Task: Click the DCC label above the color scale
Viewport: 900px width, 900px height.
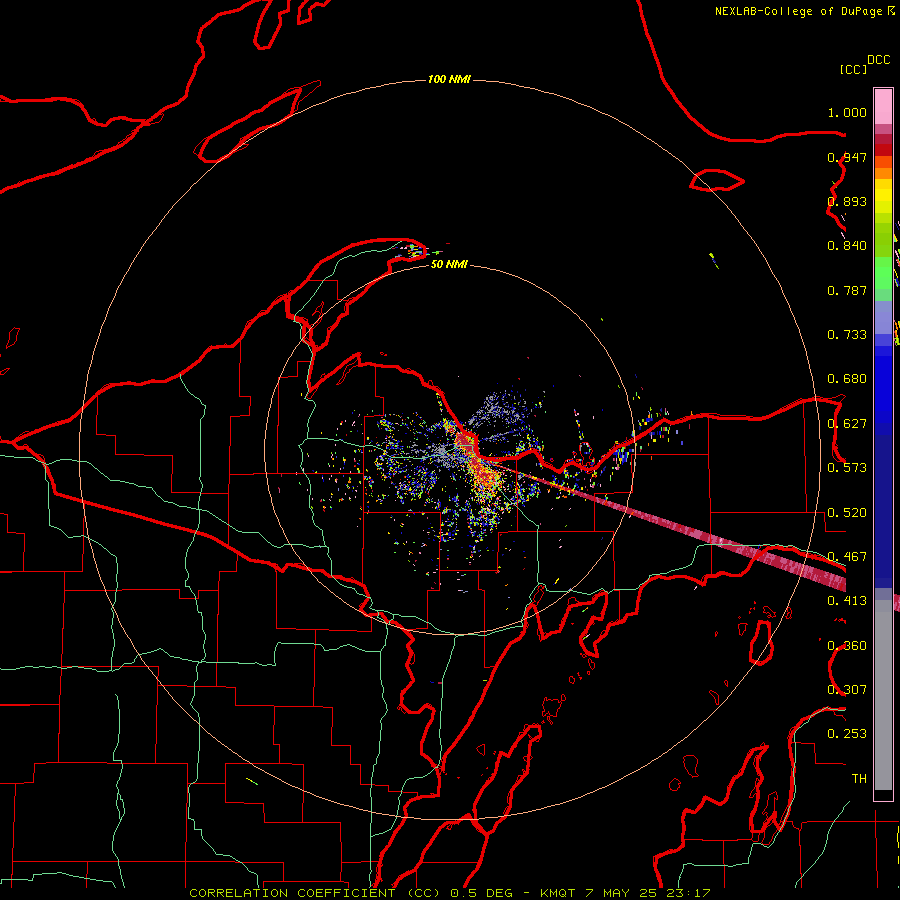Action: (878, 60)
